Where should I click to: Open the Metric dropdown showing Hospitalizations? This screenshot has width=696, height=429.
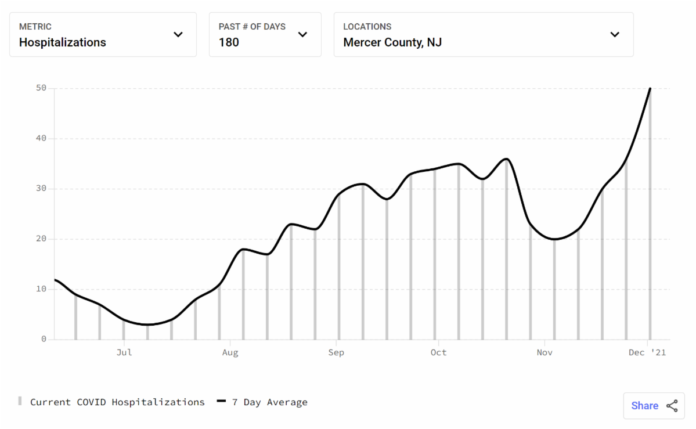click(x=102, y=34)
